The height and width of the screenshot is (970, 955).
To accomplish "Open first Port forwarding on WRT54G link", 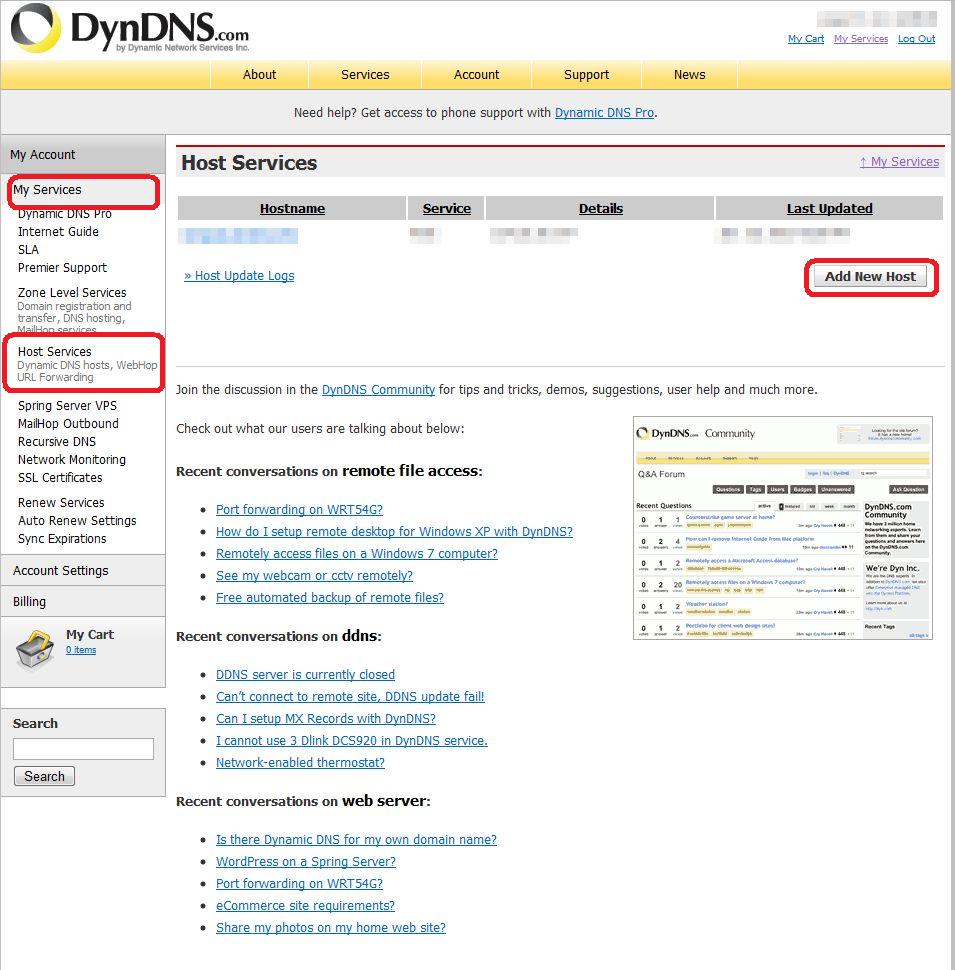I will [299, 510].
